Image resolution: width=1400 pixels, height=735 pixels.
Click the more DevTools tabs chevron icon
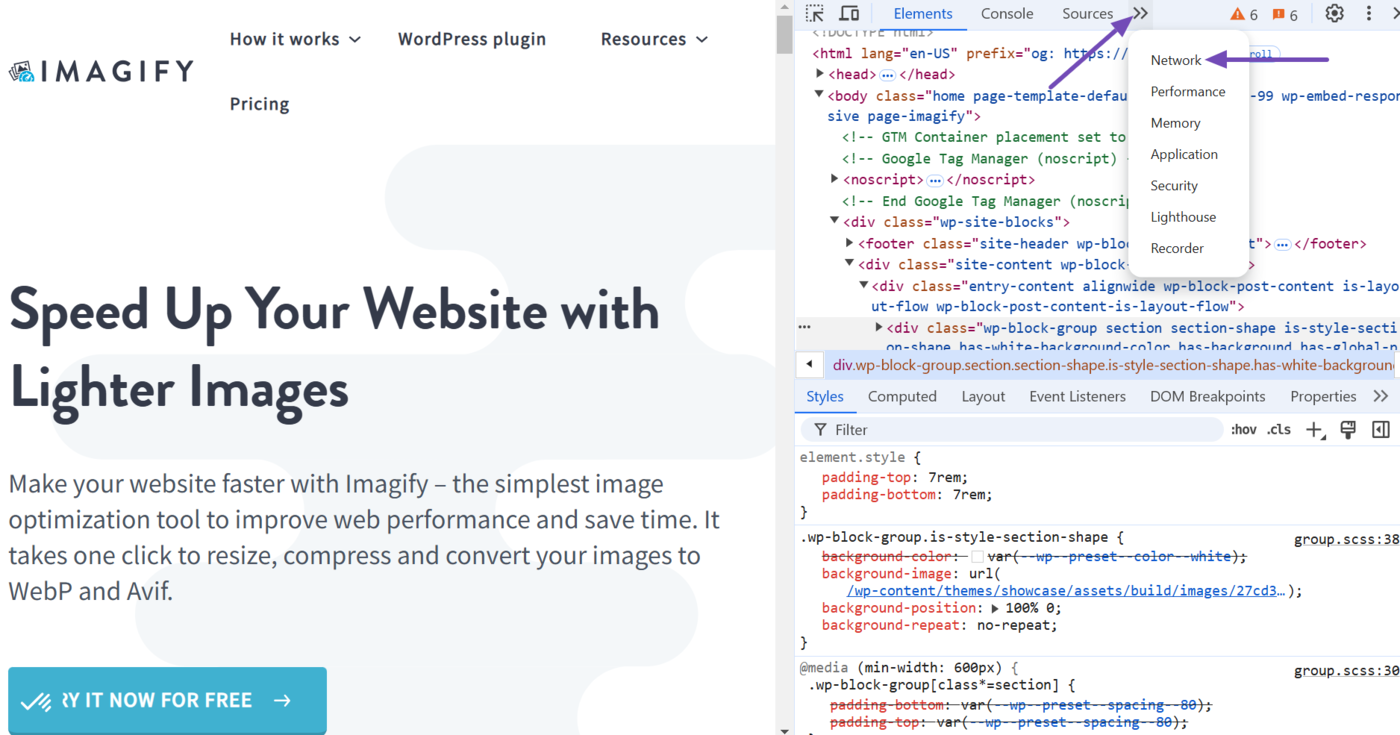coord(1140,14)
